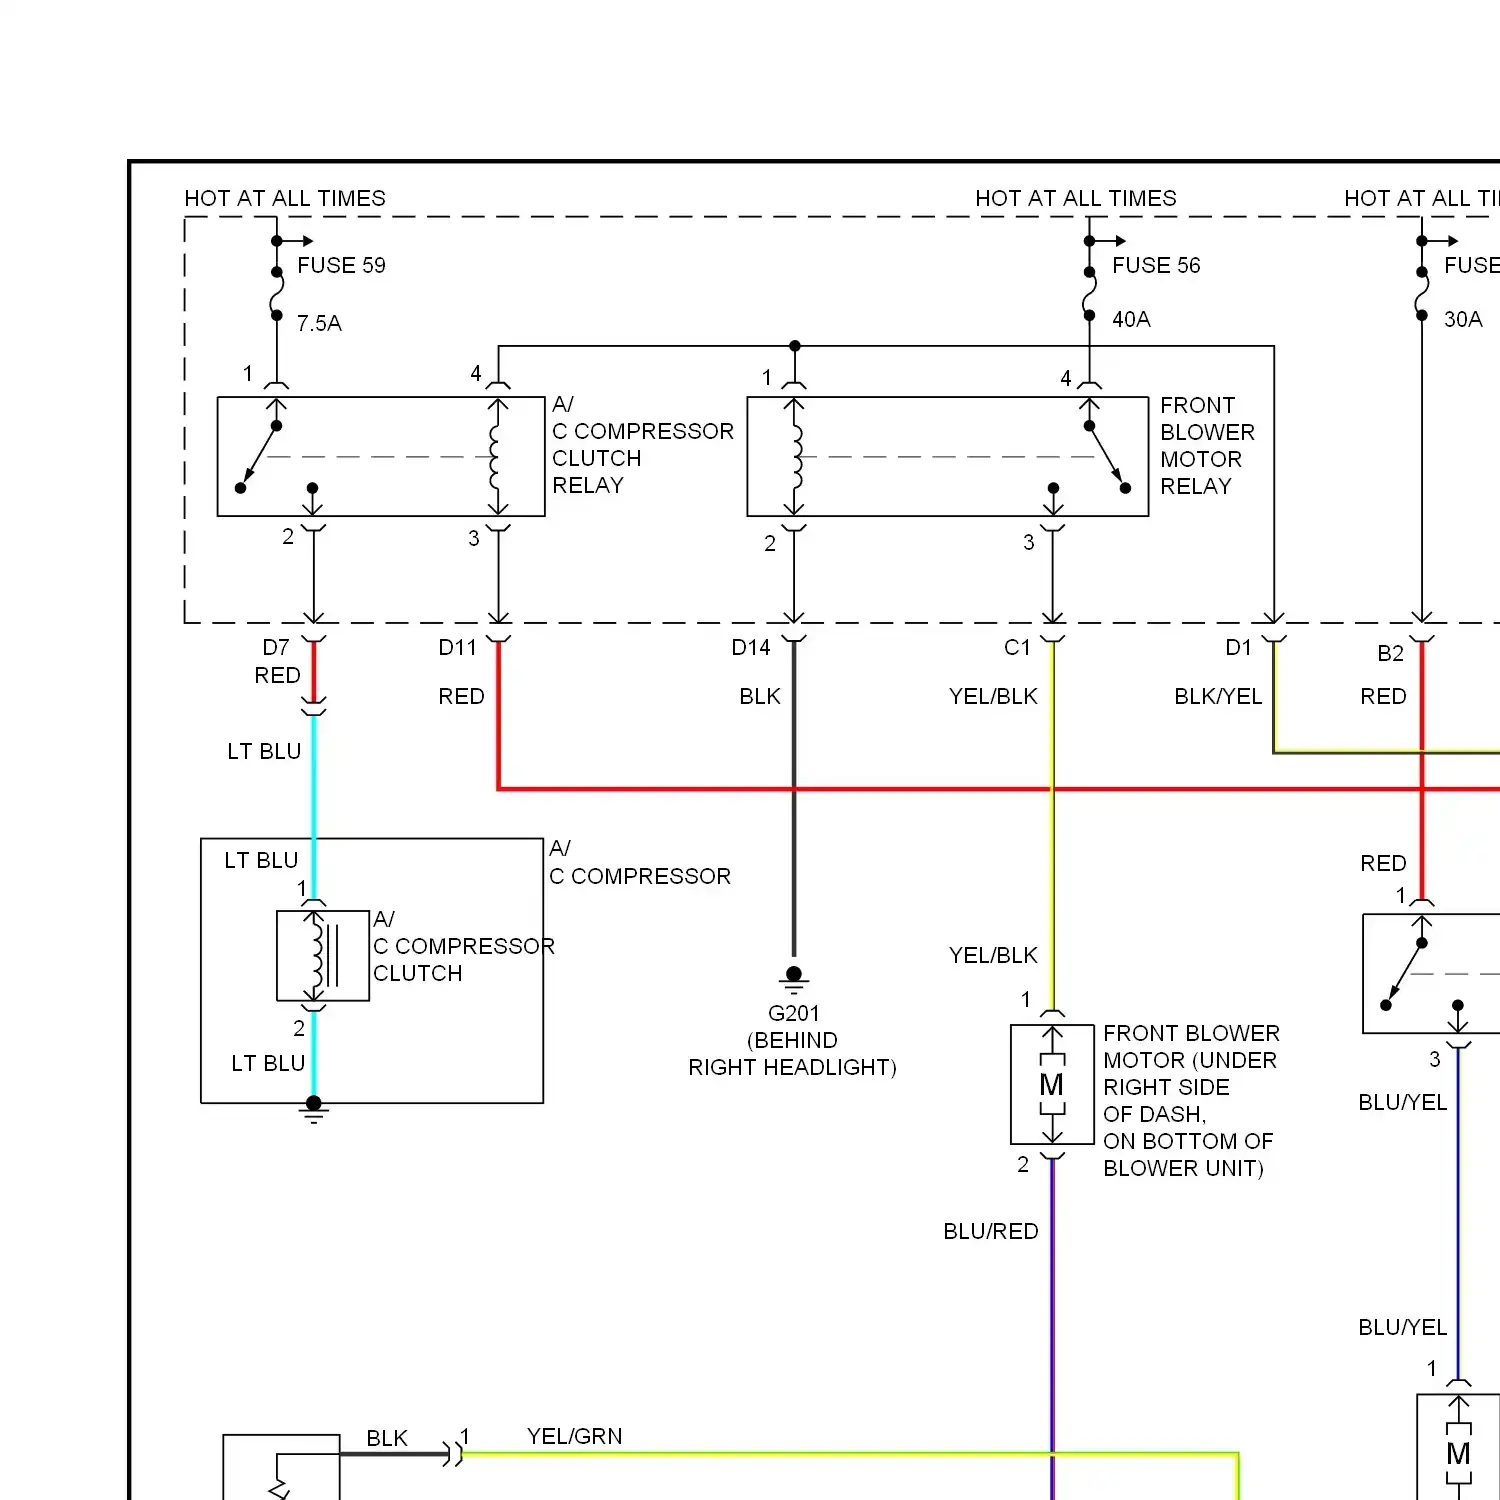Click the lower-right motor M symbol
The height and width of the screenshot is (1500, 1500).
click(1459, 1453)
